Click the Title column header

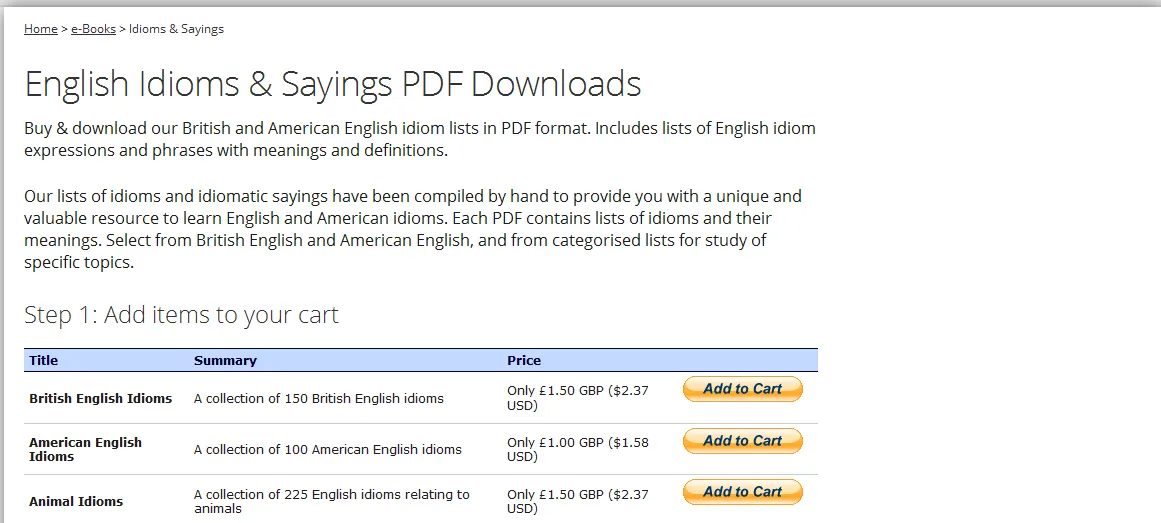[x=44, y=360]
